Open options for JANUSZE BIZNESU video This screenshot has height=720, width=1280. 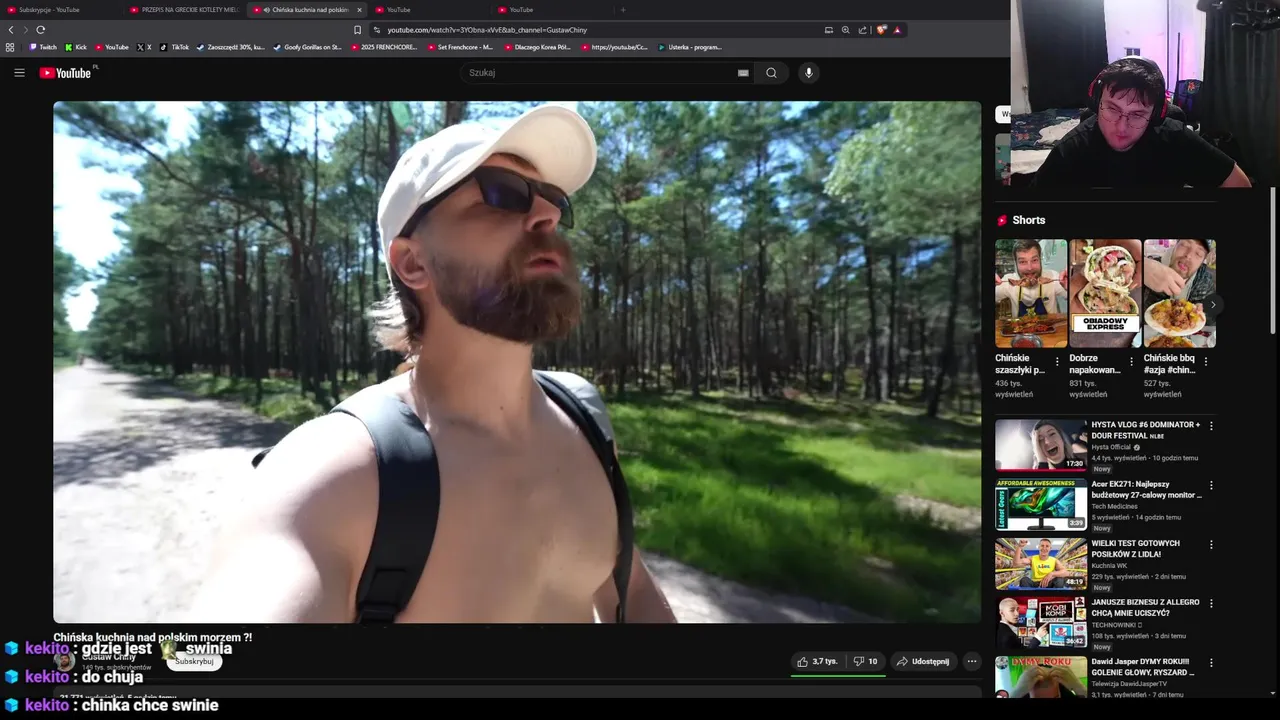[1211, 603]
